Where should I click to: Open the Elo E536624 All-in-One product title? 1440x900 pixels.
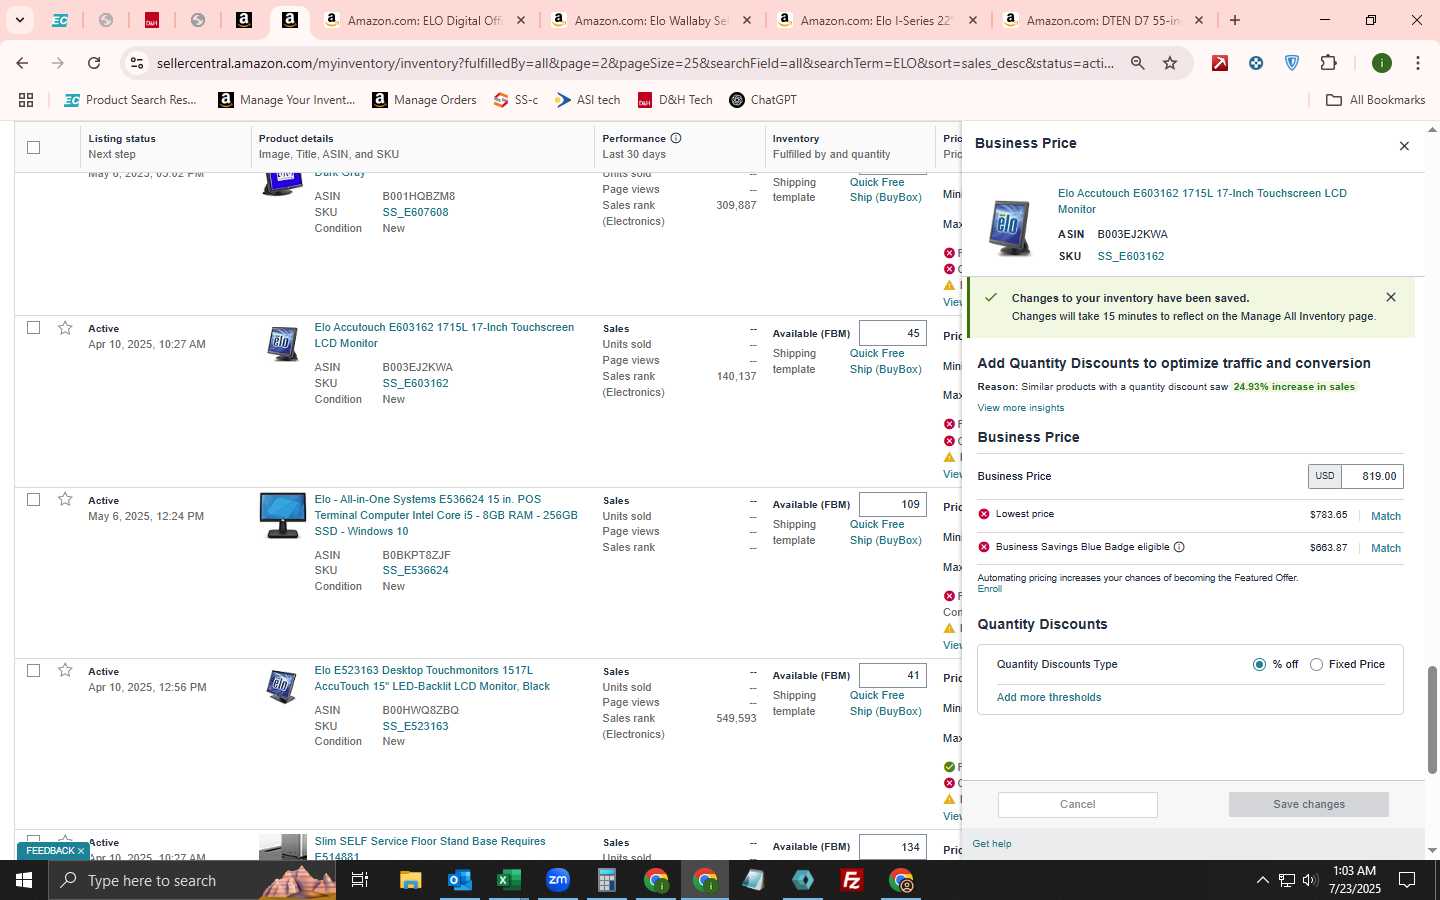coord(446,515)
